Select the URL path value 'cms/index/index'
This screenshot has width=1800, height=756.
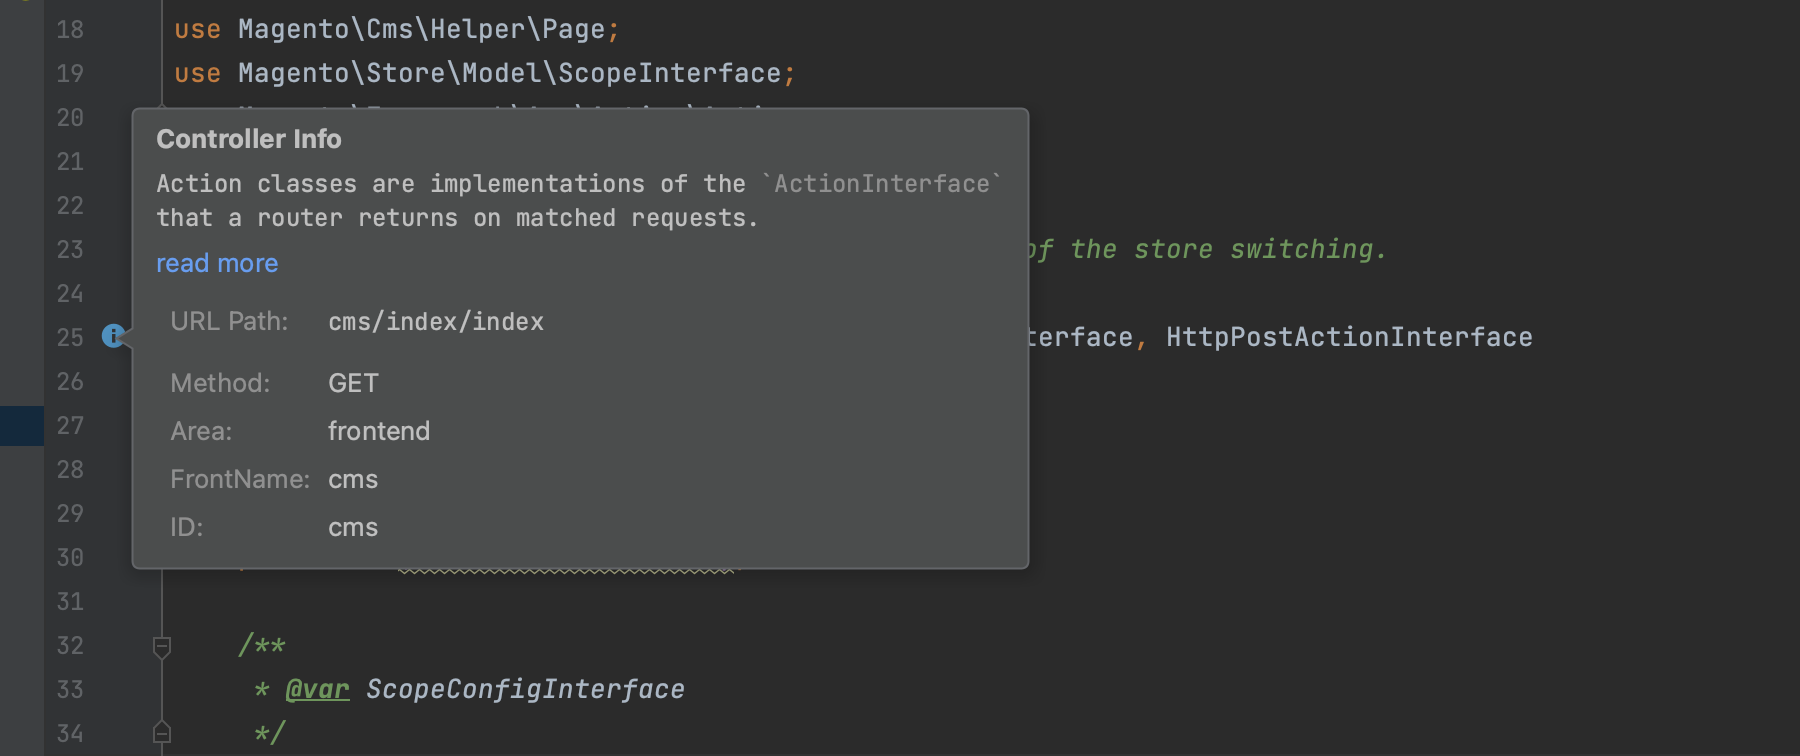(x=436, y=322)
